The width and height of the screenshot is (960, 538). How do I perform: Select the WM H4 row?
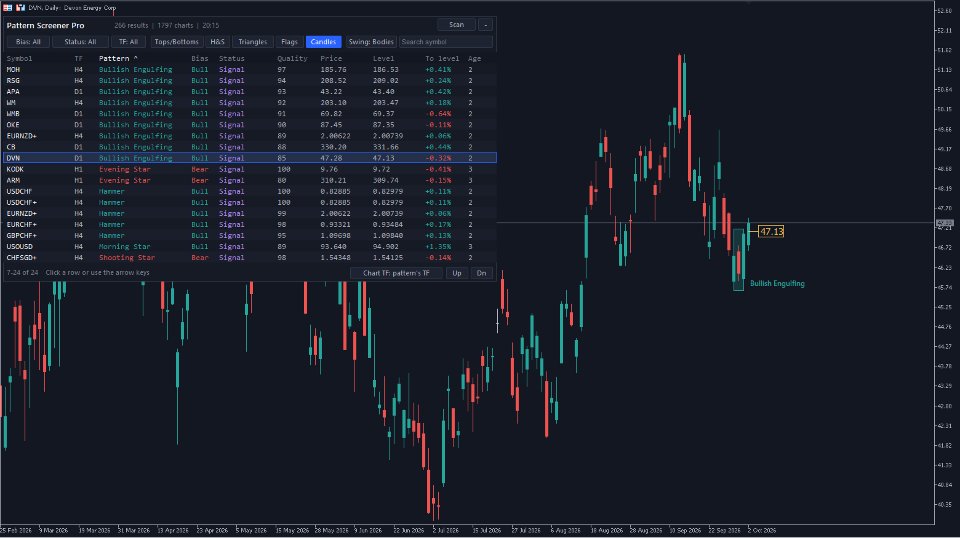(x=250, y=103)
